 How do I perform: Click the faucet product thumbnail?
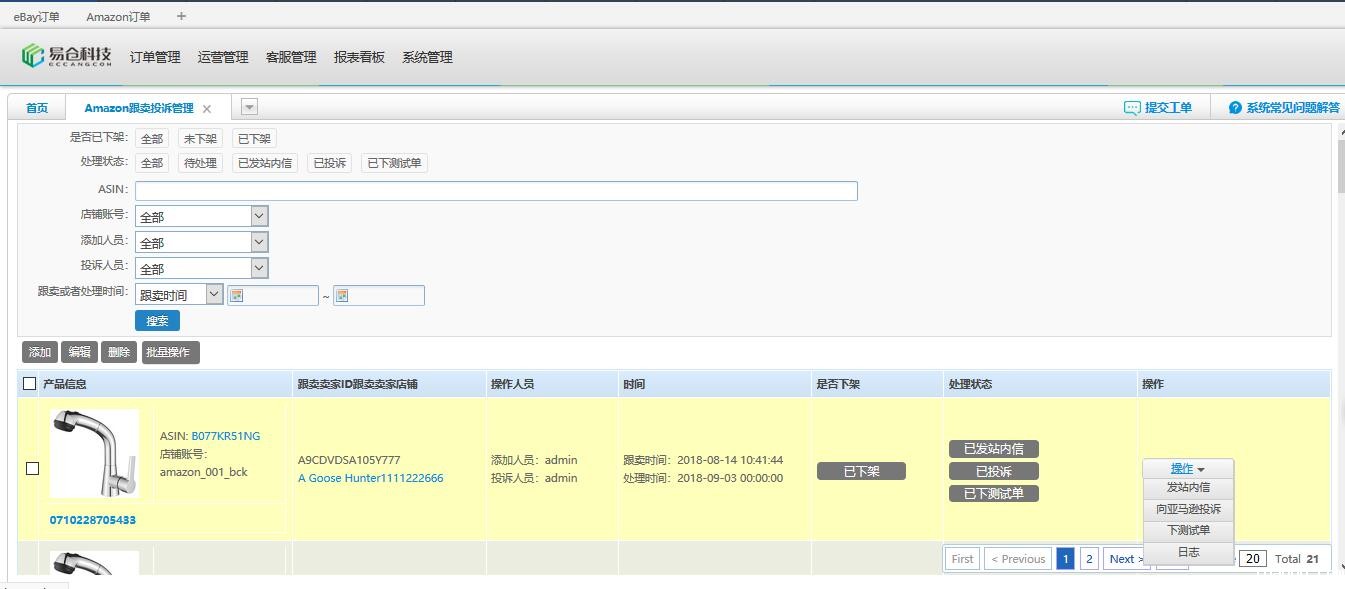95,453
